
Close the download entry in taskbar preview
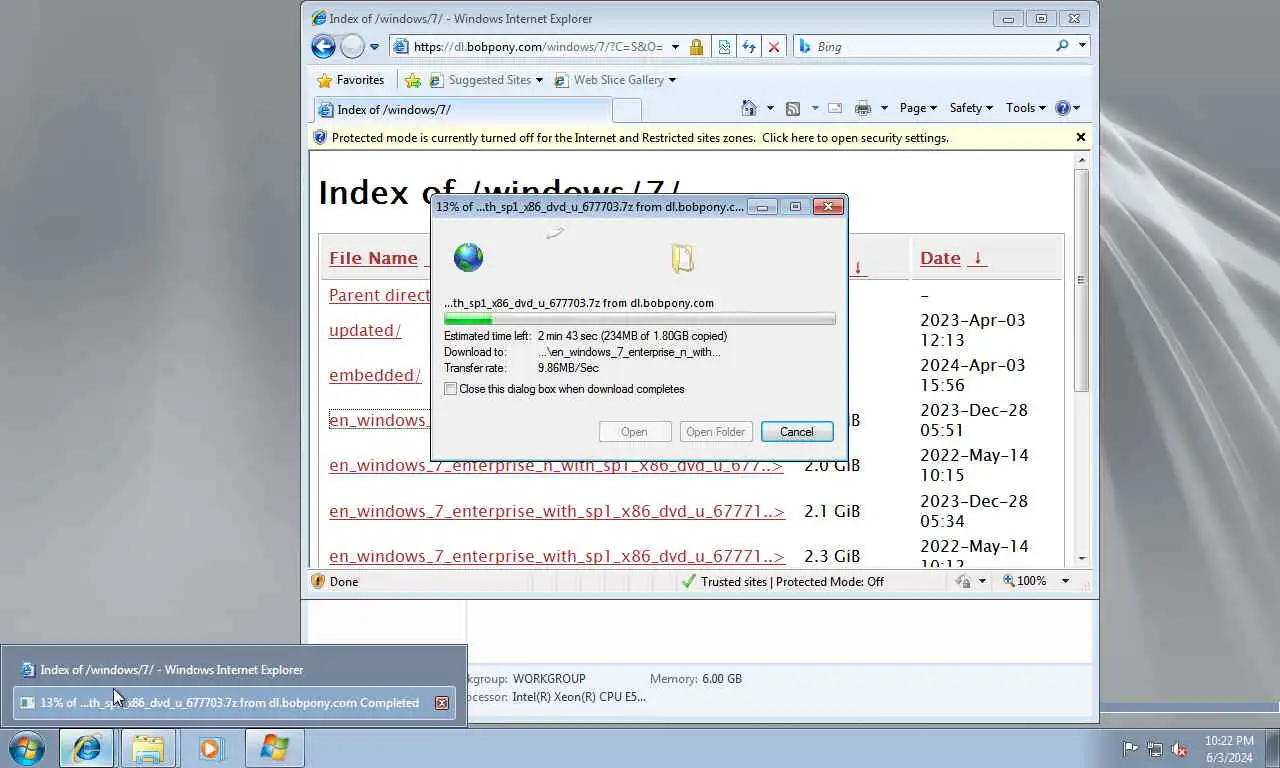pos(442,703)
